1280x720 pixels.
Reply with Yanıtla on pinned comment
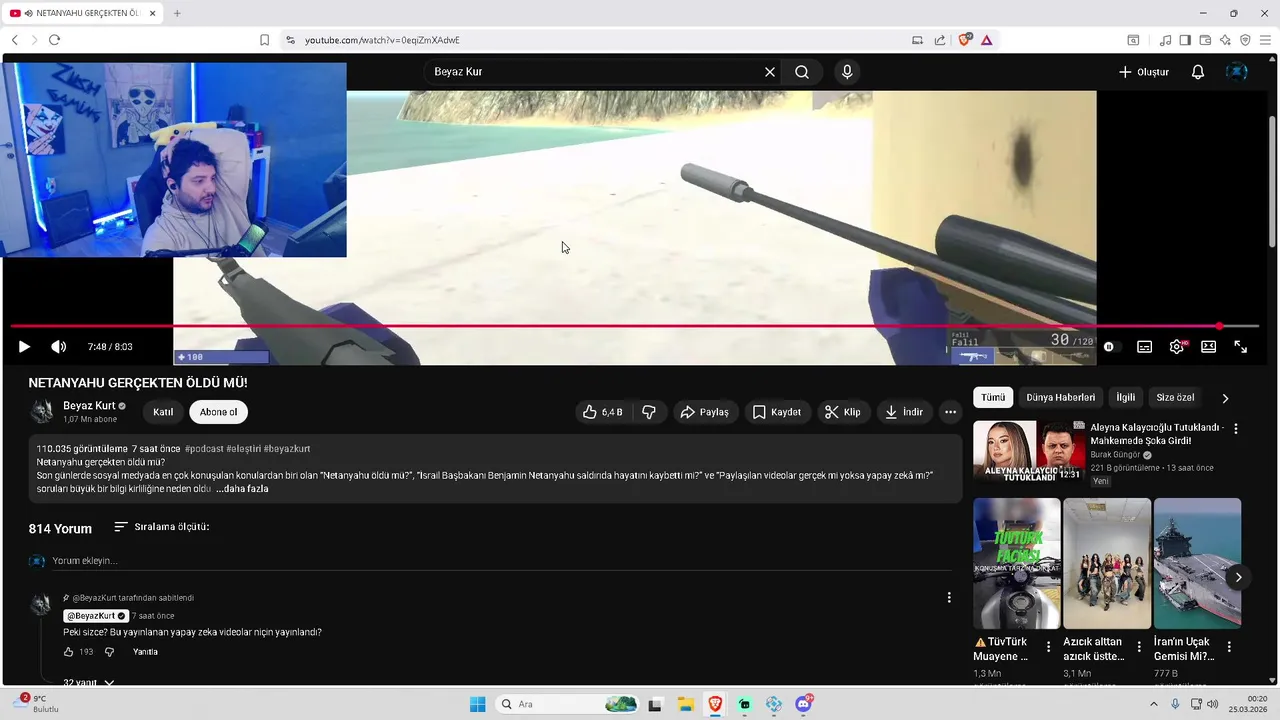145,652
